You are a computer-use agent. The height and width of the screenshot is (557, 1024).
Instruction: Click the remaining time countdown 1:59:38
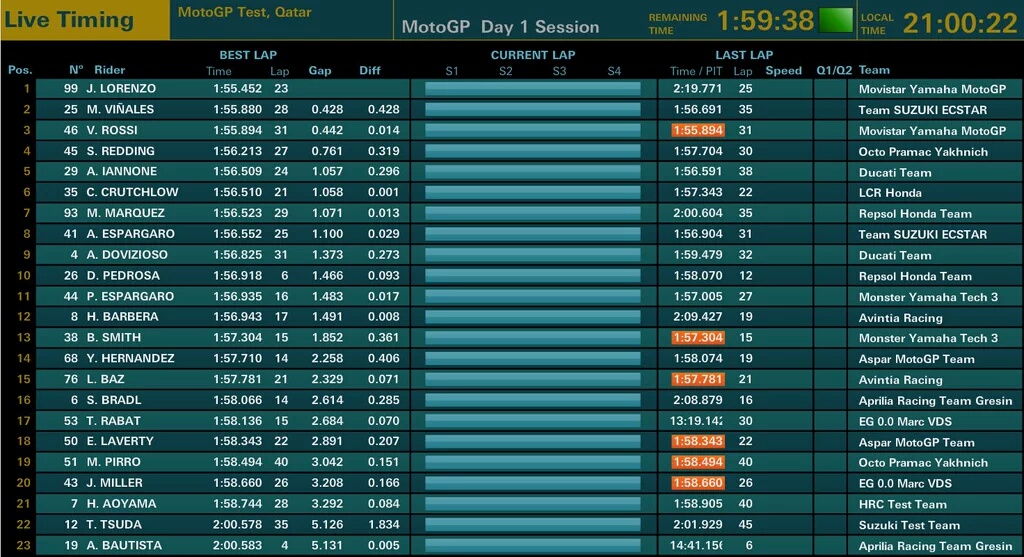(765, 21)
